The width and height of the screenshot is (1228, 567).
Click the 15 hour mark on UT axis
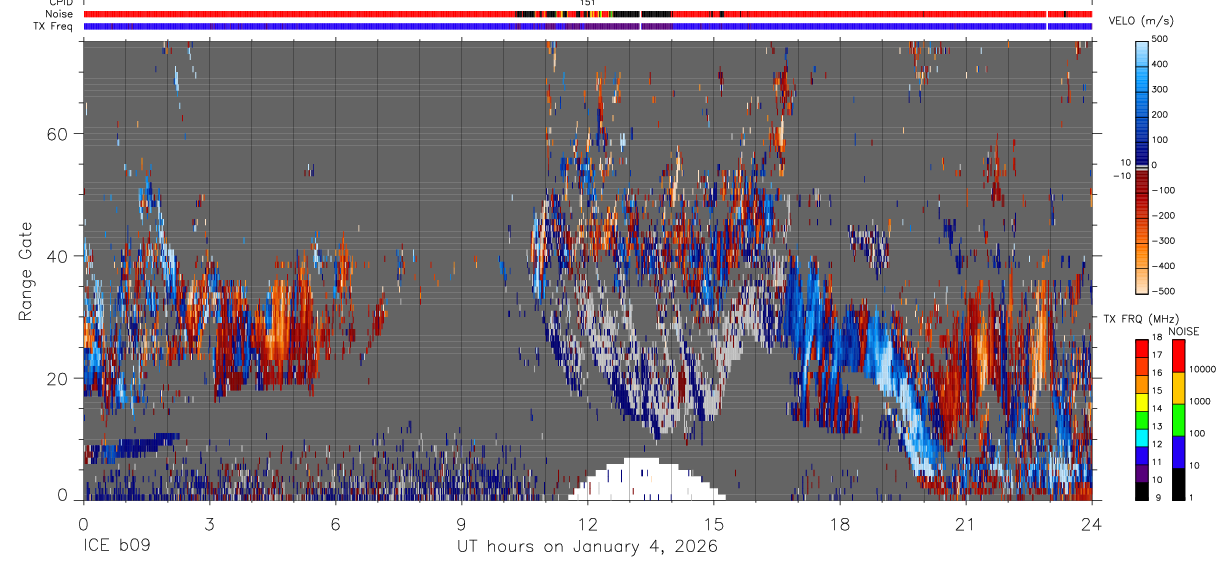coord(713,523)
